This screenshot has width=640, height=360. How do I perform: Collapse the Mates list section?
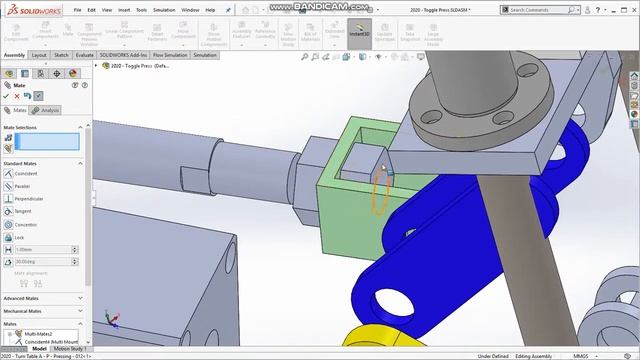(80, 324)
